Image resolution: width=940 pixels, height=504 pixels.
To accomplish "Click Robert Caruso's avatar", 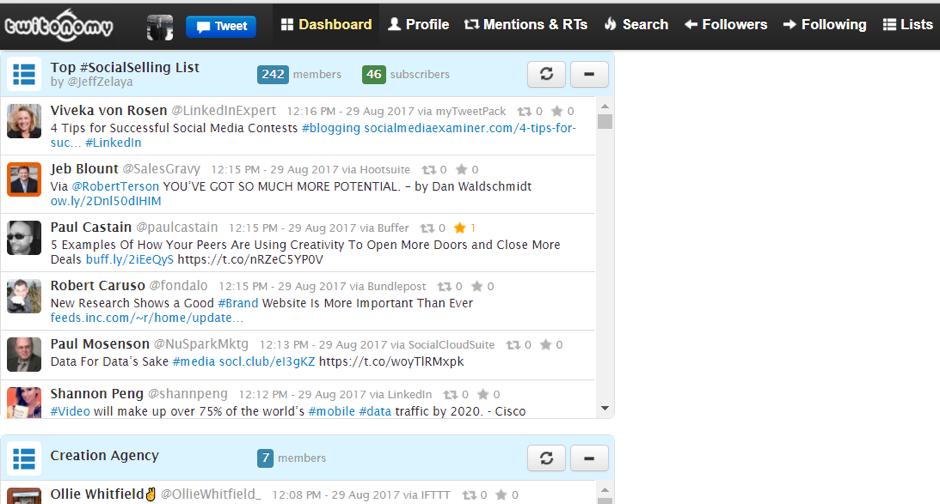I will pos(24,296).
